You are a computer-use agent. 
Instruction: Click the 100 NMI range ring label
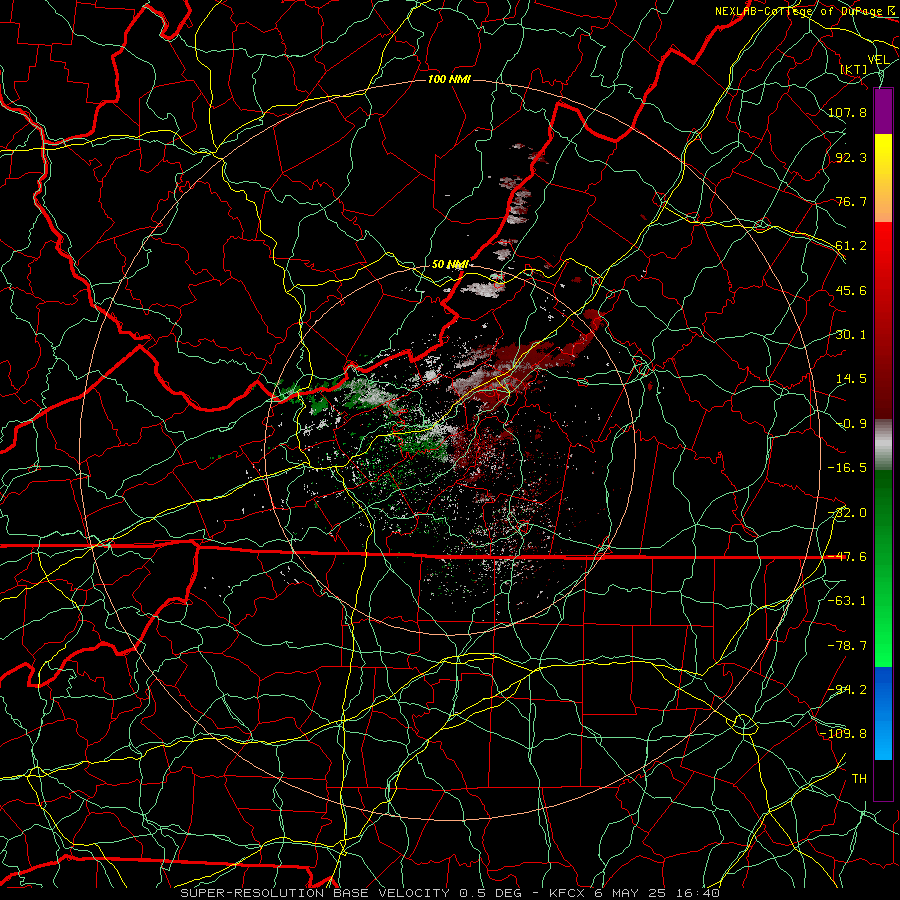(449, 79)
